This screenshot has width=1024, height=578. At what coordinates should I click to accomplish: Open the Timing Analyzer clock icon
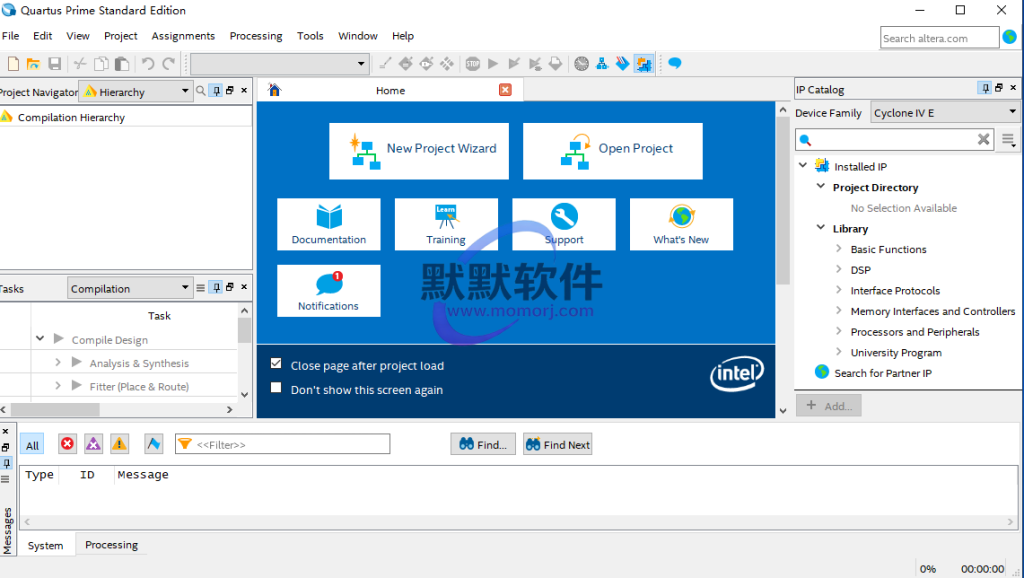[581, 63]
